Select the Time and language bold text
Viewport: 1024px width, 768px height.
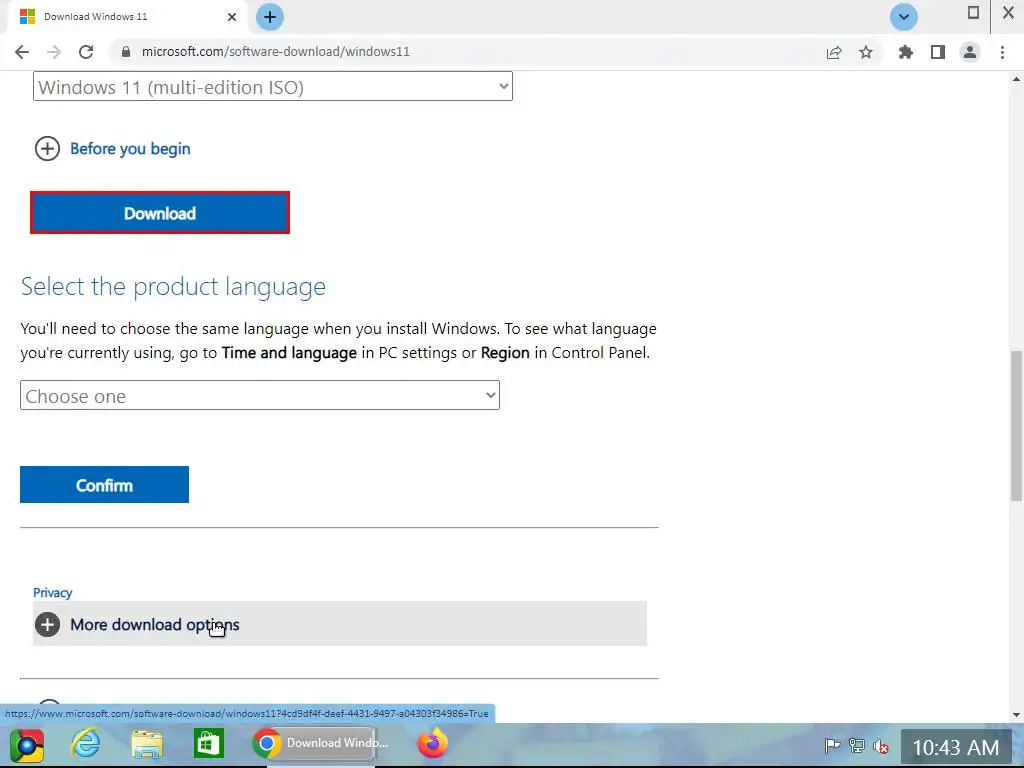tap(289, 353)
